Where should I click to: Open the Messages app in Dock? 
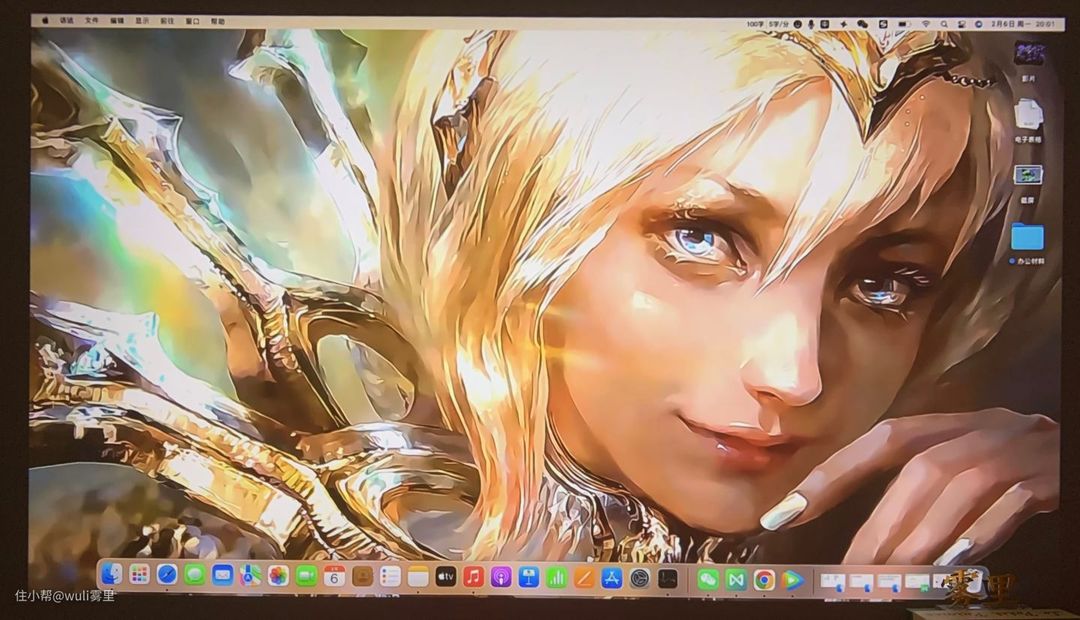tap(195, 575)
